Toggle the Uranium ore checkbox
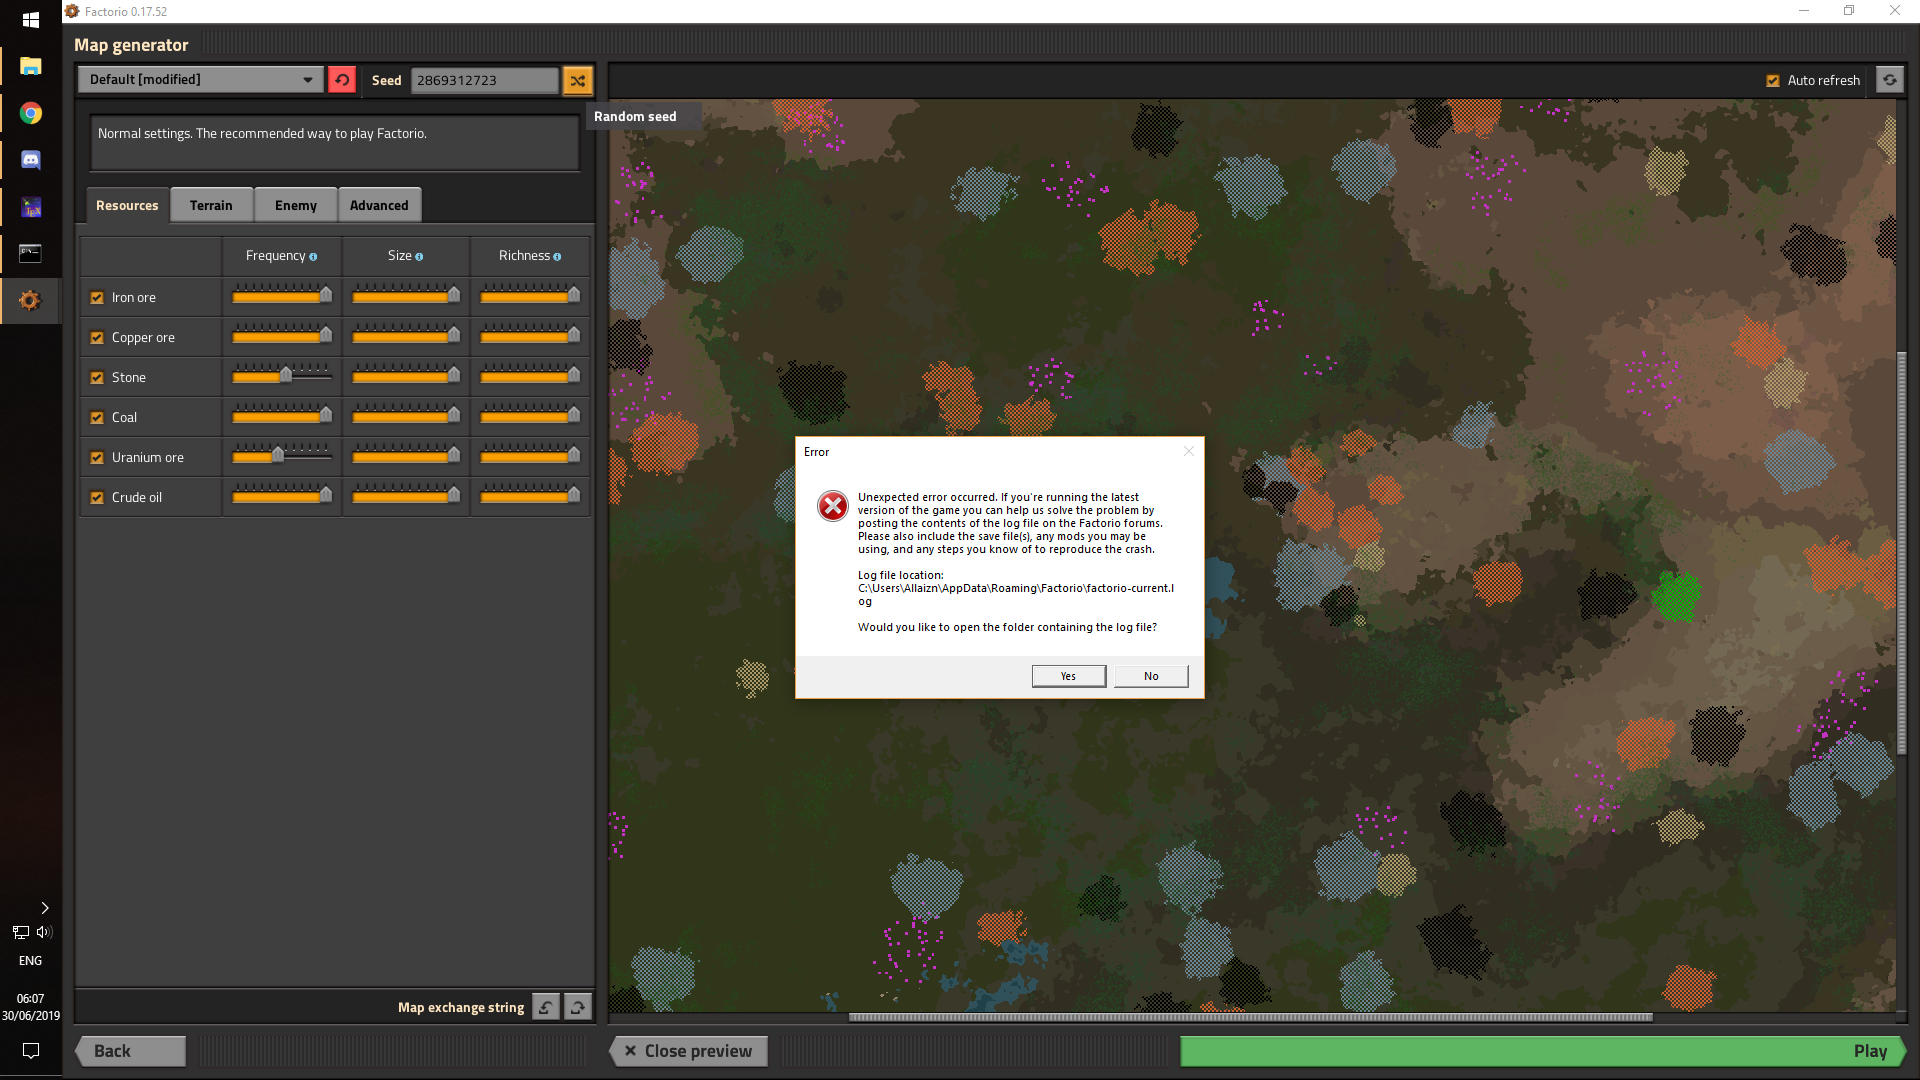This screenshot has width=1920, height=1080. point(97,458)
